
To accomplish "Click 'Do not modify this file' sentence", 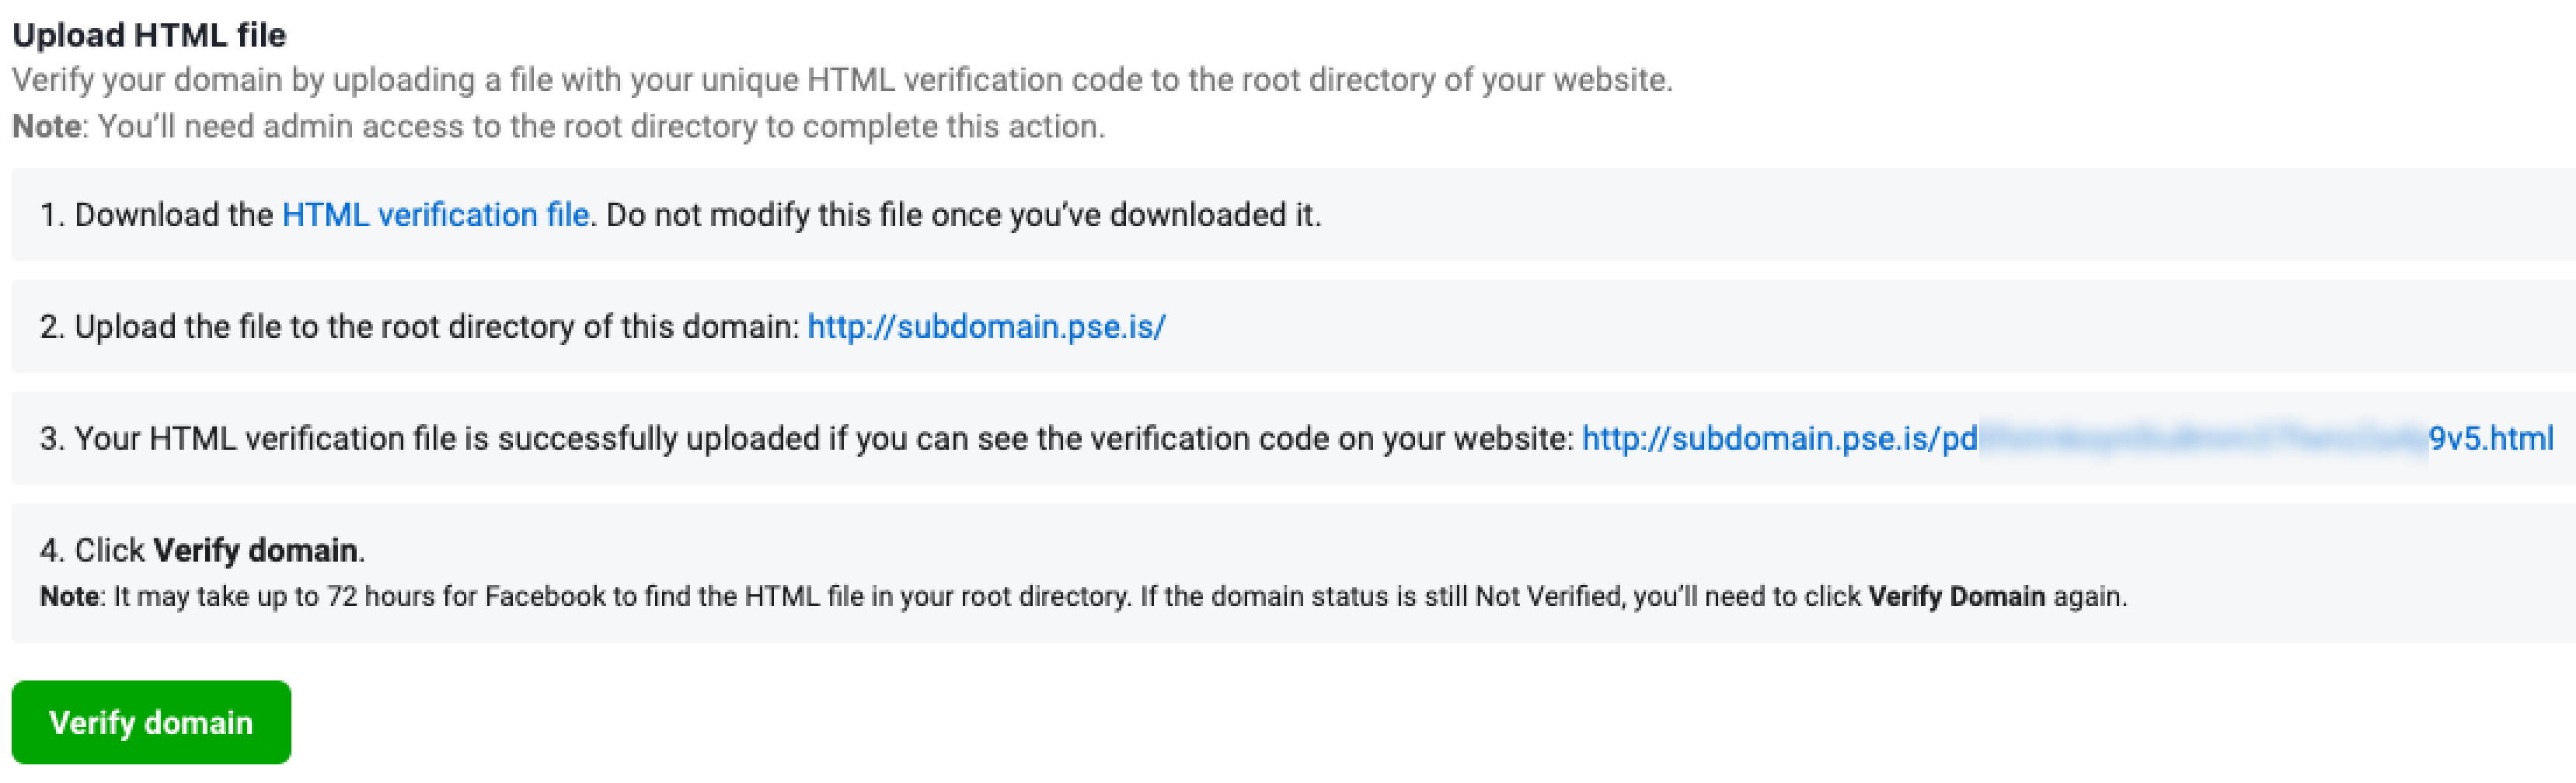I will click(963, 215).
